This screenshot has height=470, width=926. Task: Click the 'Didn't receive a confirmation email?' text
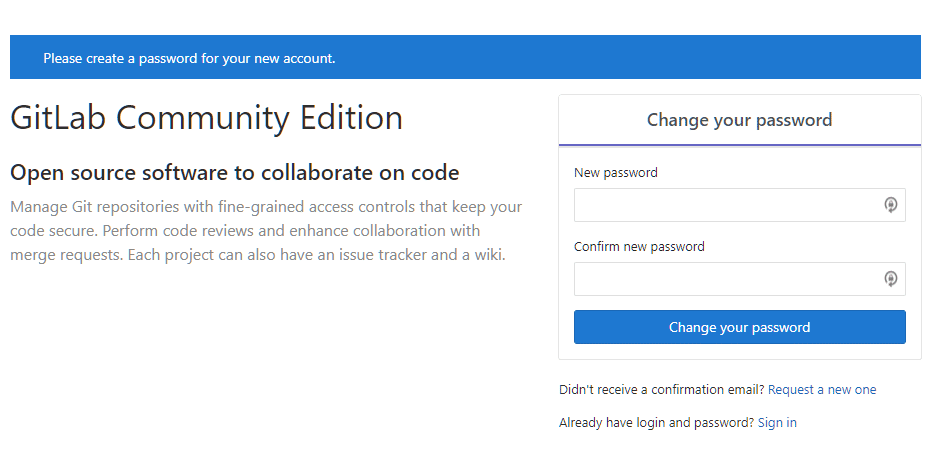(x=661, y=390)
